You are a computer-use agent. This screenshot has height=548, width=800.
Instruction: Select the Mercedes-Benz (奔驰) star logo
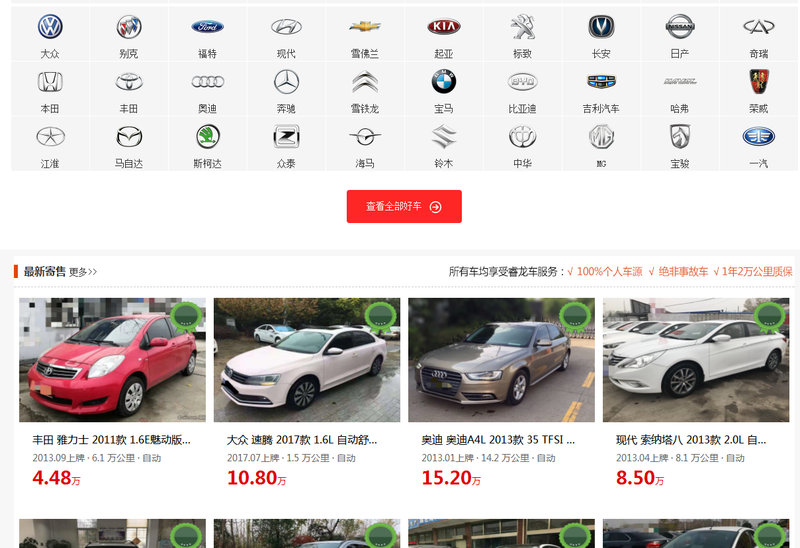[x=286, y=82]
